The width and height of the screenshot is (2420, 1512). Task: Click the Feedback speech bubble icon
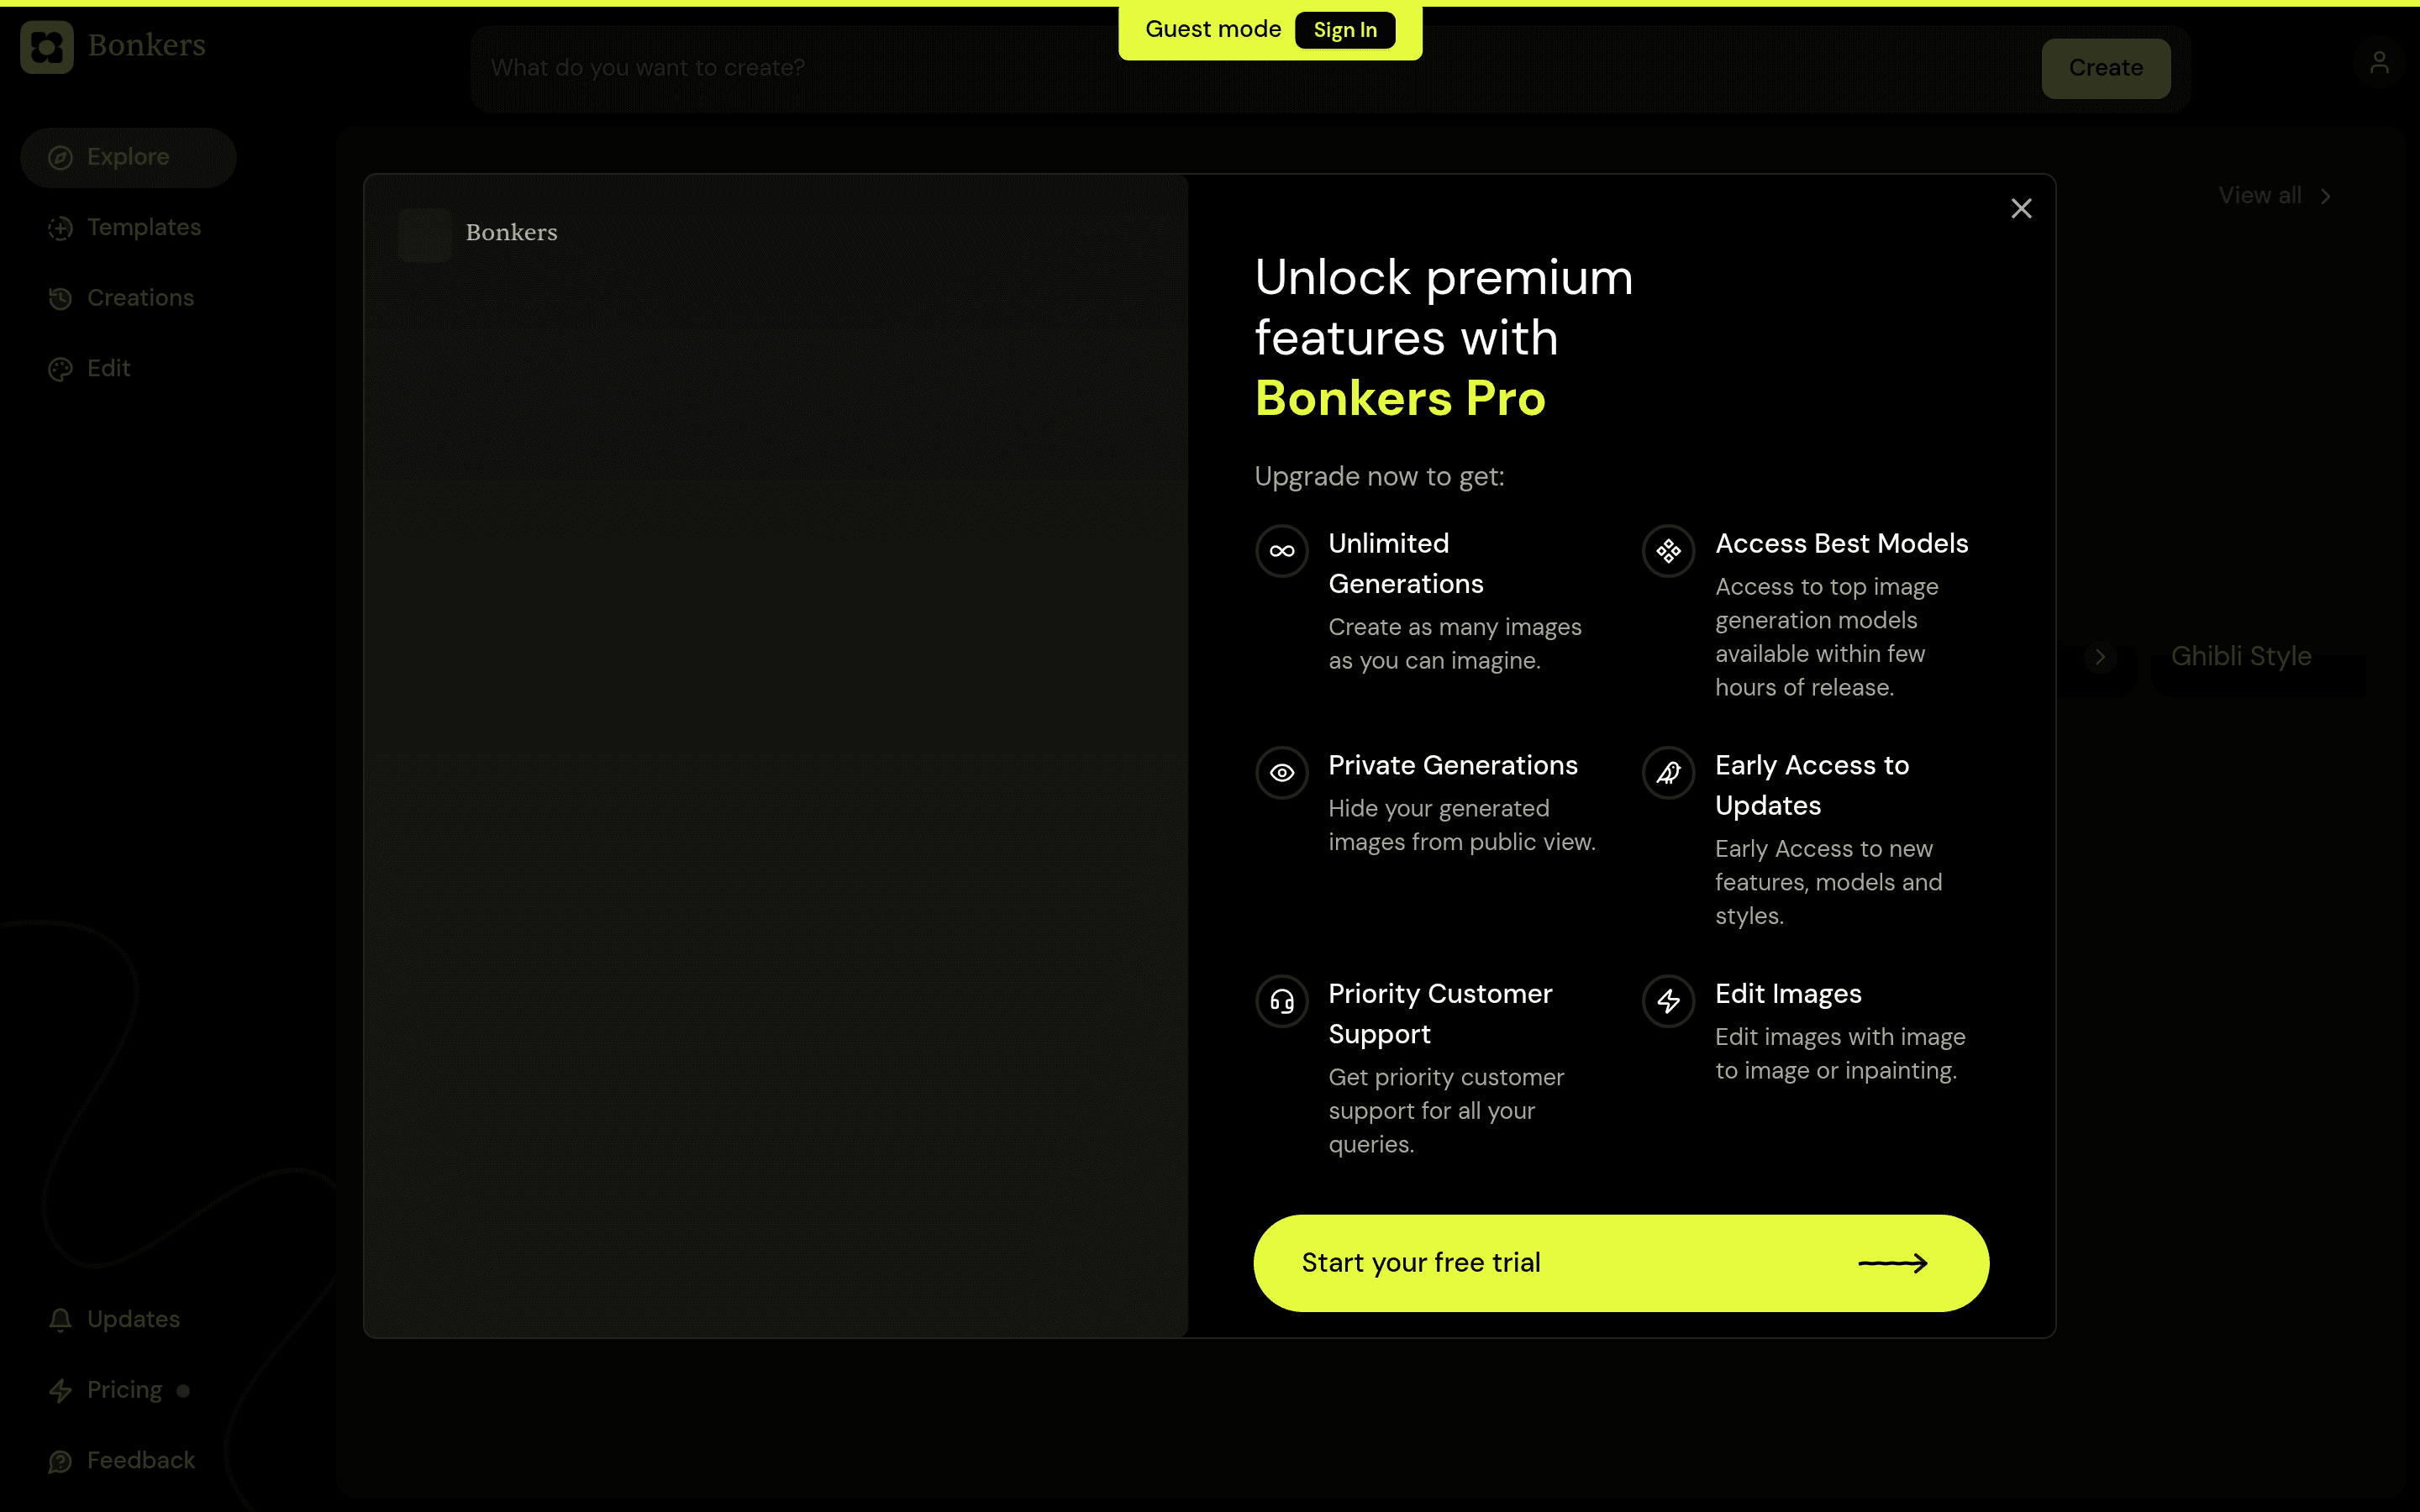60,1460
